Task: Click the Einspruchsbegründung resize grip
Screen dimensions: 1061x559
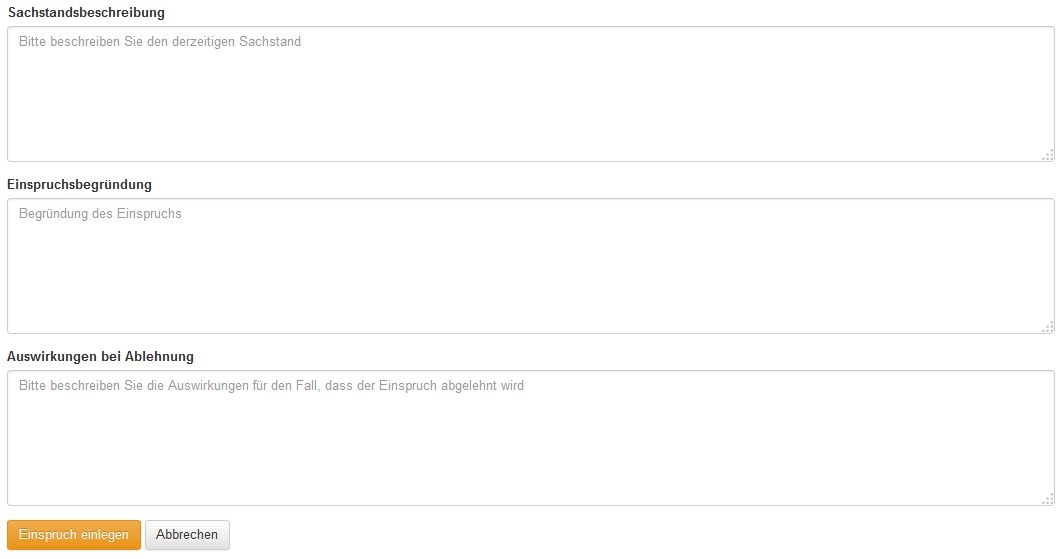Action: pyautogui.click(x=1047, y=326)
